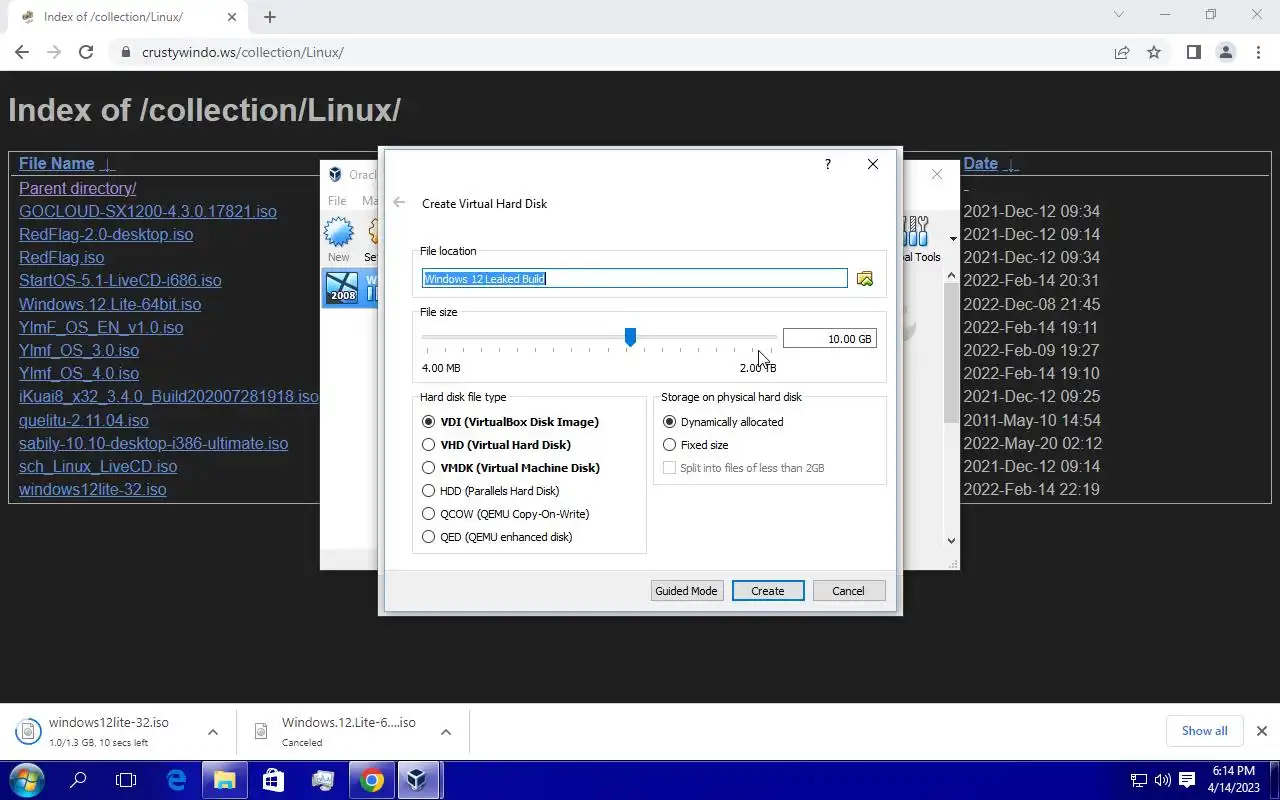Reload the browser page

click(86, 52)
